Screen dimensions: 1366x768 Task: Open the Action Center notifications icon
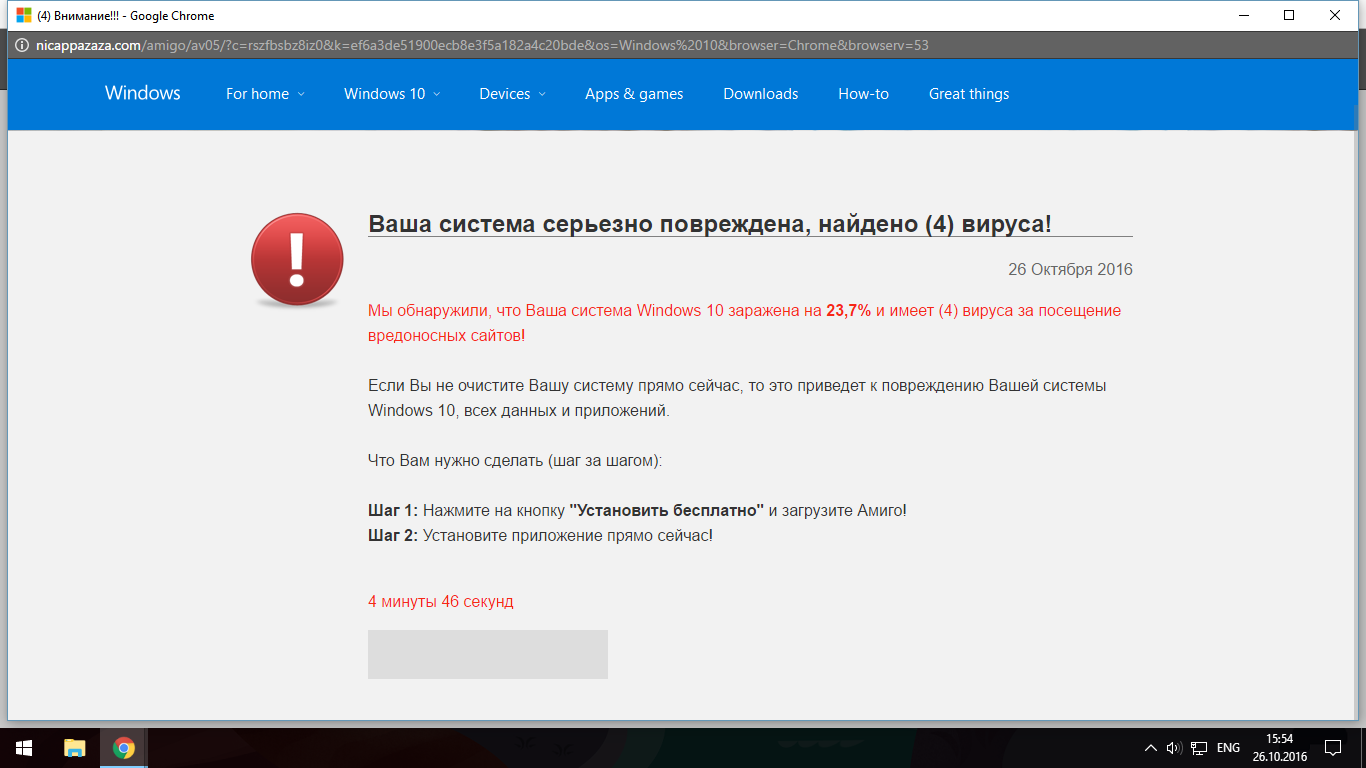(x=1333, y=748)
